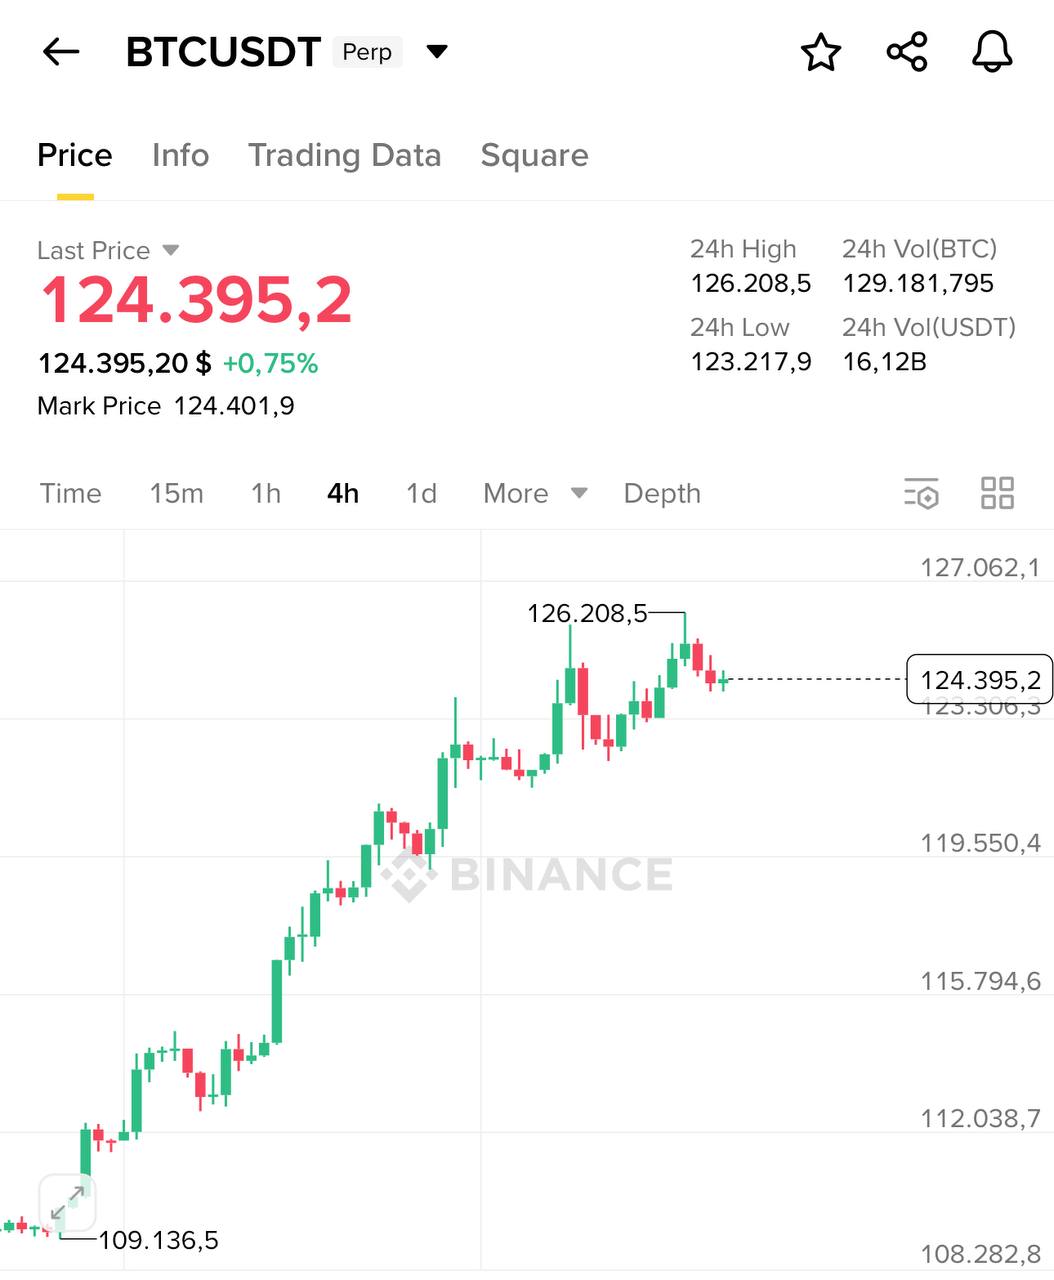Tap the four-squares grid layout icon
This screenshot has width=1054, height=1280.
997,493
